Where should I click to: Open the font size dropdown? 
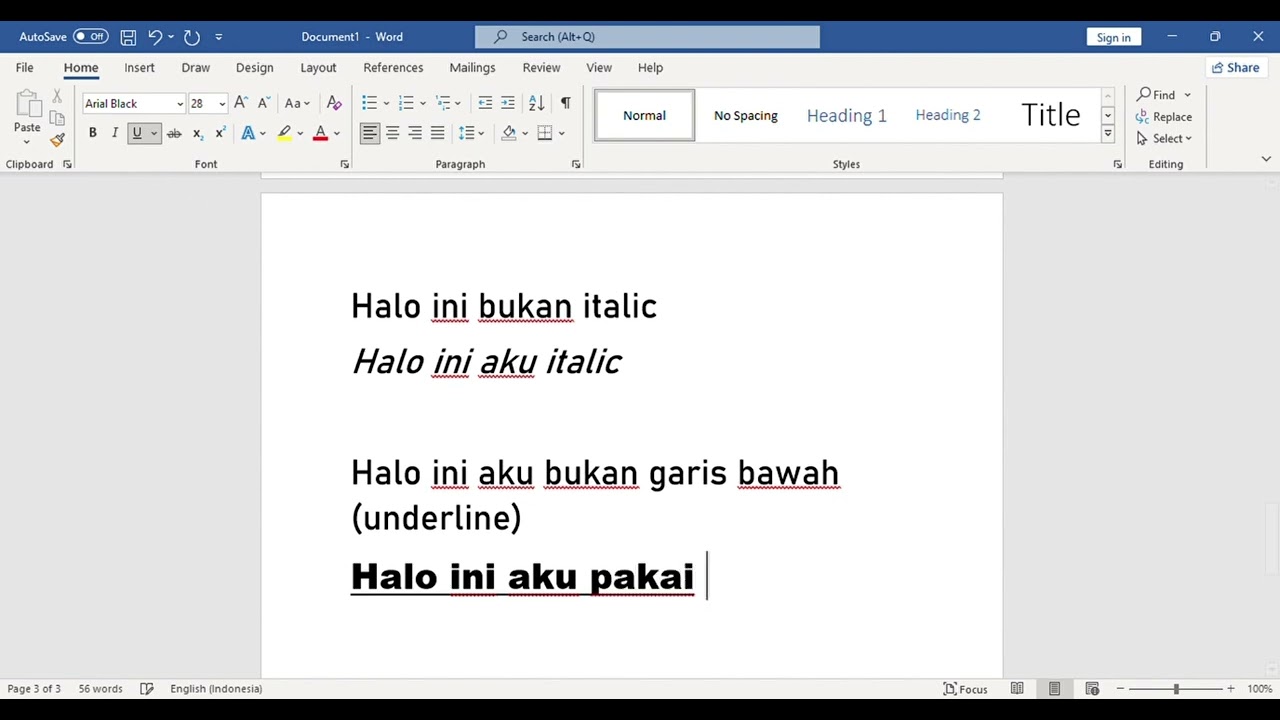[x=222, y=104]
